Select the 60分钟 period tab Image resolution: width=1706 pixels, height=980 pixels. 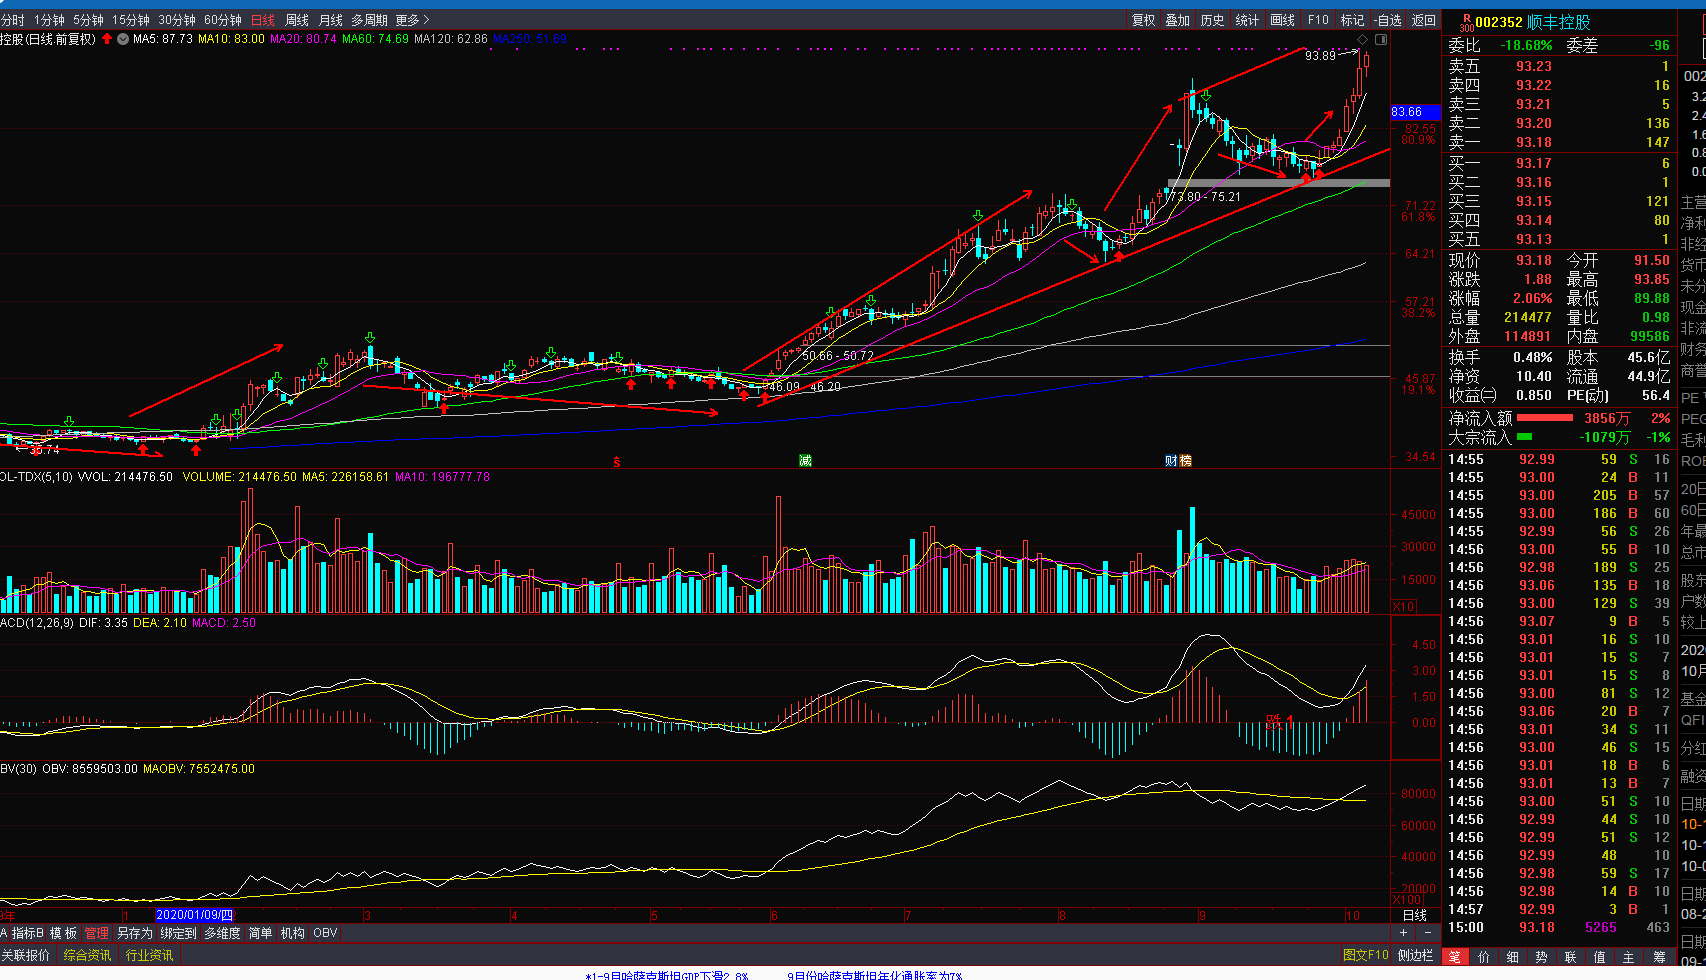pyautogui.click(x=223, y=20)
